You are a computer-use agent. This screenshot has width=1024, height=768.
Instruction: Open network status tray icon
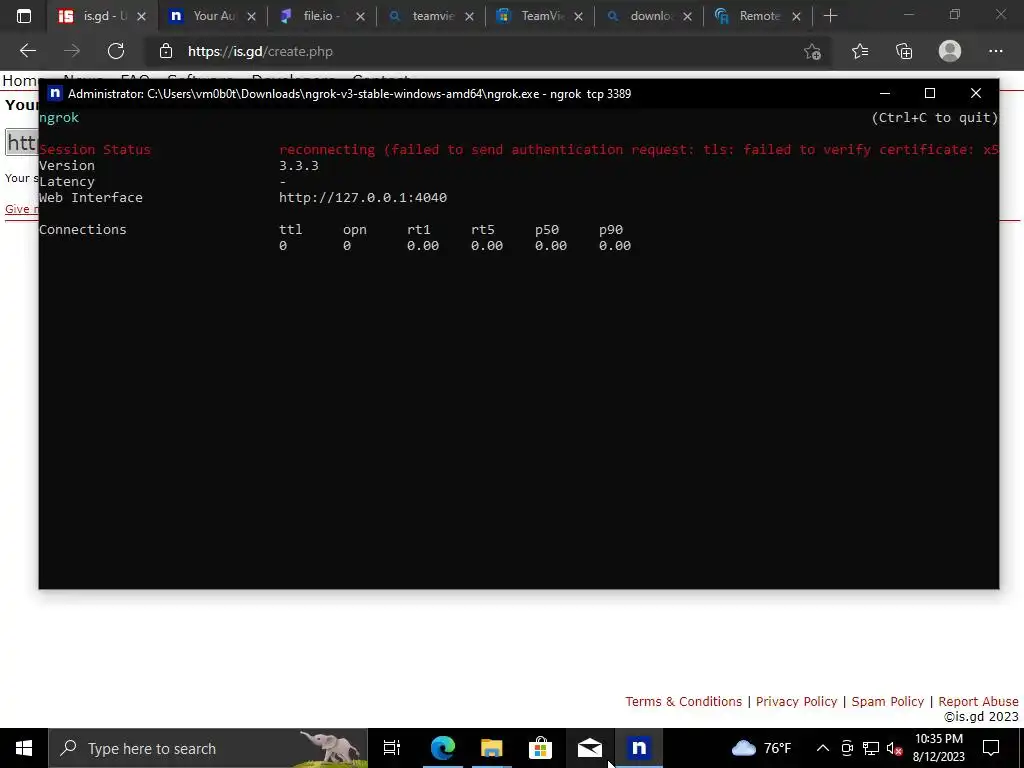click(x=871, y=748)
